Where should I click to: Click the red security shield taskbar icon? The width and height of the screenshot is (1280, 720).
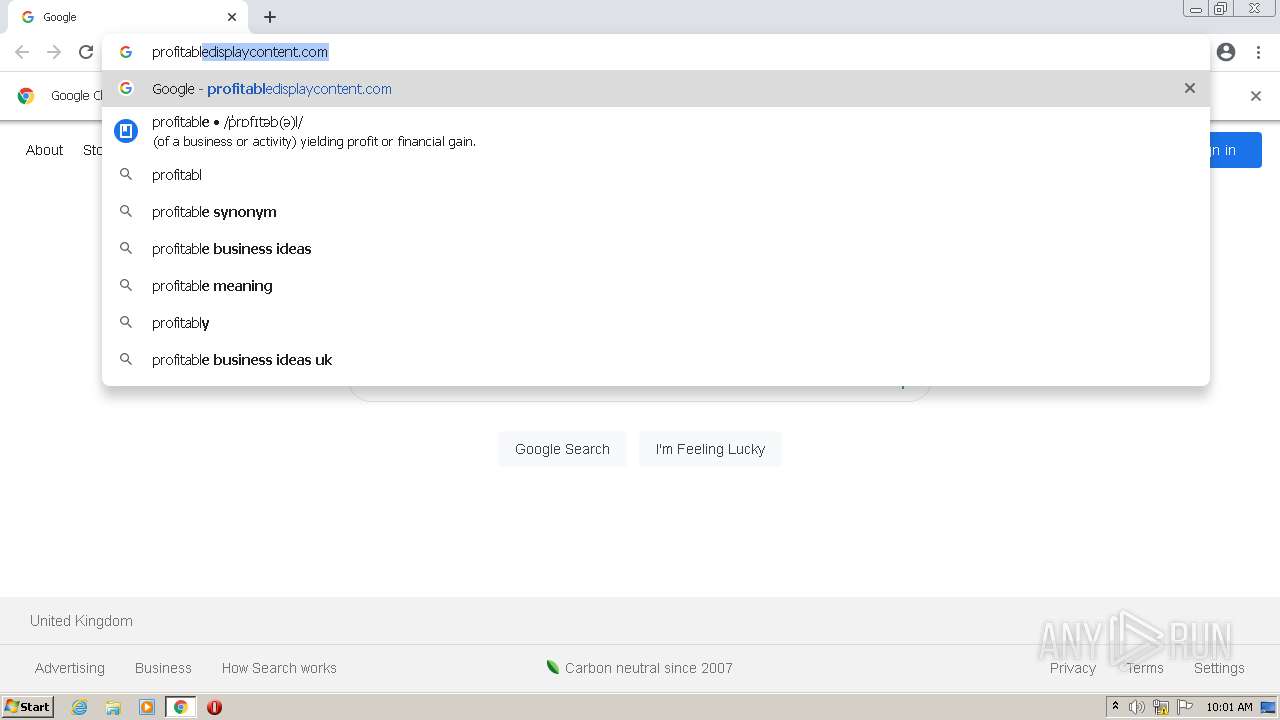tap(214, 707)
